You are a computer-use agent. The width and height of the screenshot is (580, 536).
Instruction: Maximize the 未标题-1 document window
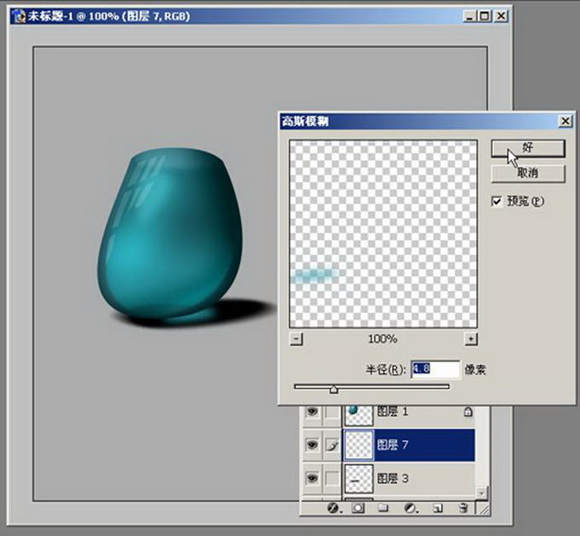point(485,16)
